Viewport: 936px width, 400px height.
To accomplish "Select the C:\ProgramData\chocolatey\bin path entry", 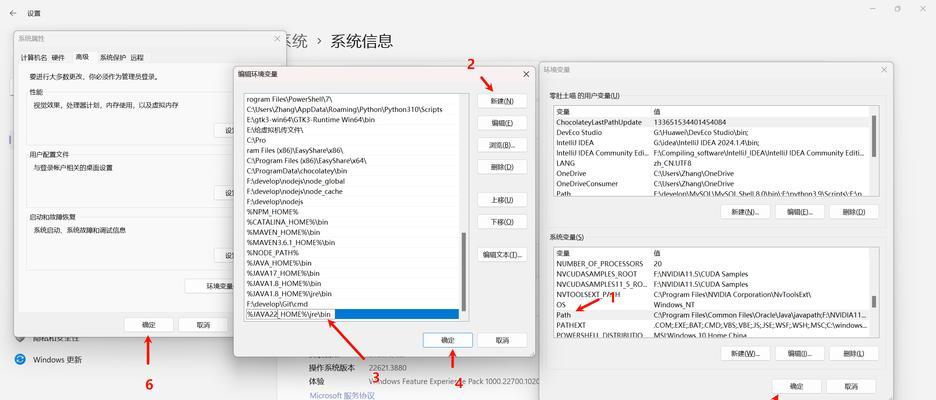I will (x=352, y=171).
